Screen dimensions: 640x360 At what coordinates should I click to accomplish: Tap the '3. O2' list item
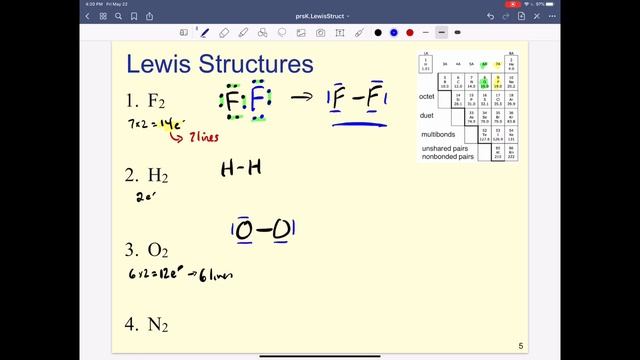pyautogui.click(x=147, y=250)
